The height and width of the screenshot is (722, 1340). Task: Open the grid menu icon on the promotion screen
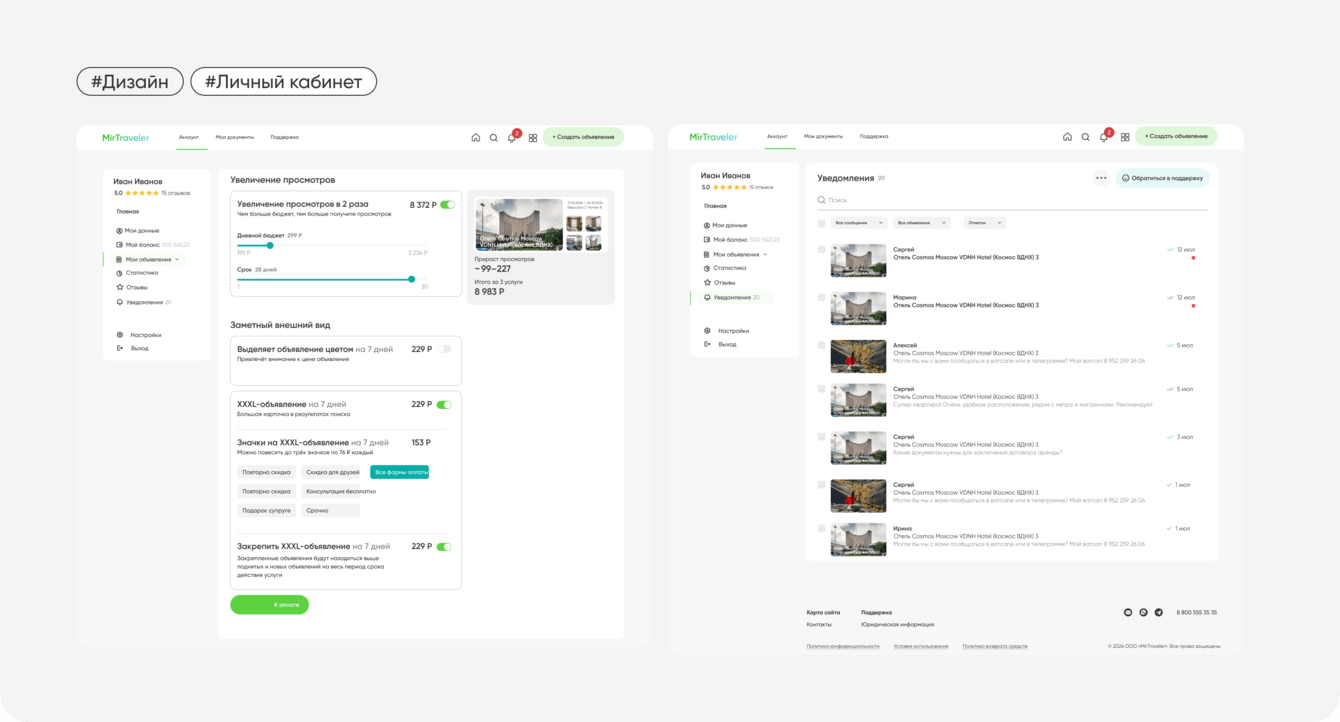pyautogui.click(x=533, y=138)
